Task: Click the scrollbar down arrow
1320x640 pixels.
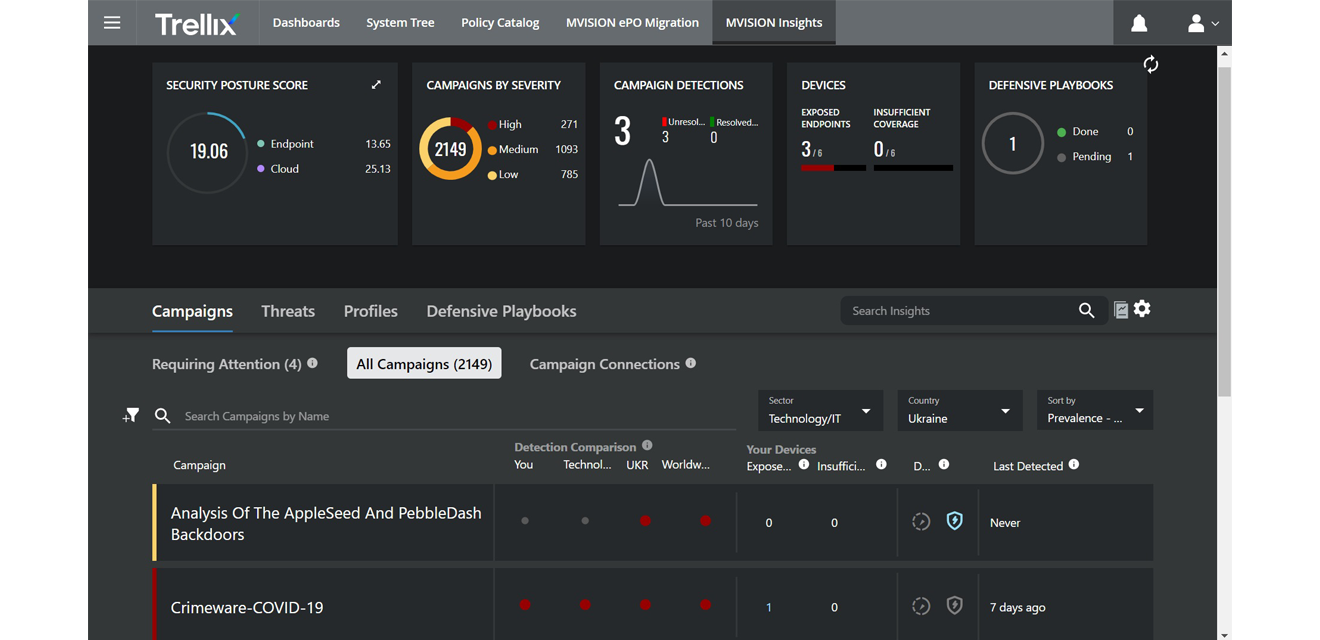Action: pyautogui.click(x=1224, y=634)
